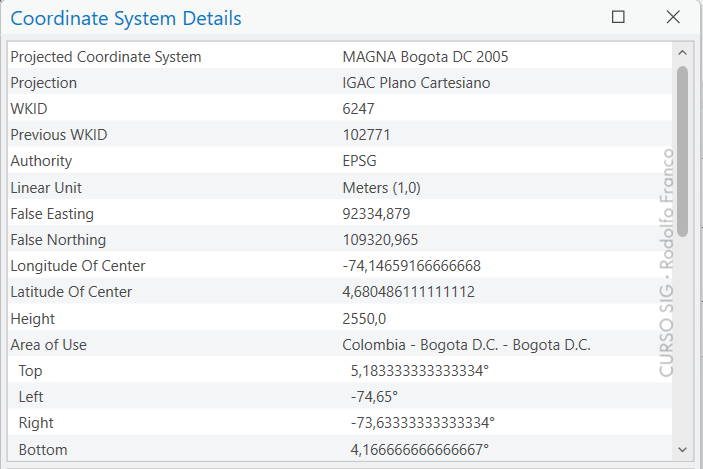The height and width of the screenshot is (469, 703).
Task: Click the scrollbar down arrow
Action: coord(682,450)
